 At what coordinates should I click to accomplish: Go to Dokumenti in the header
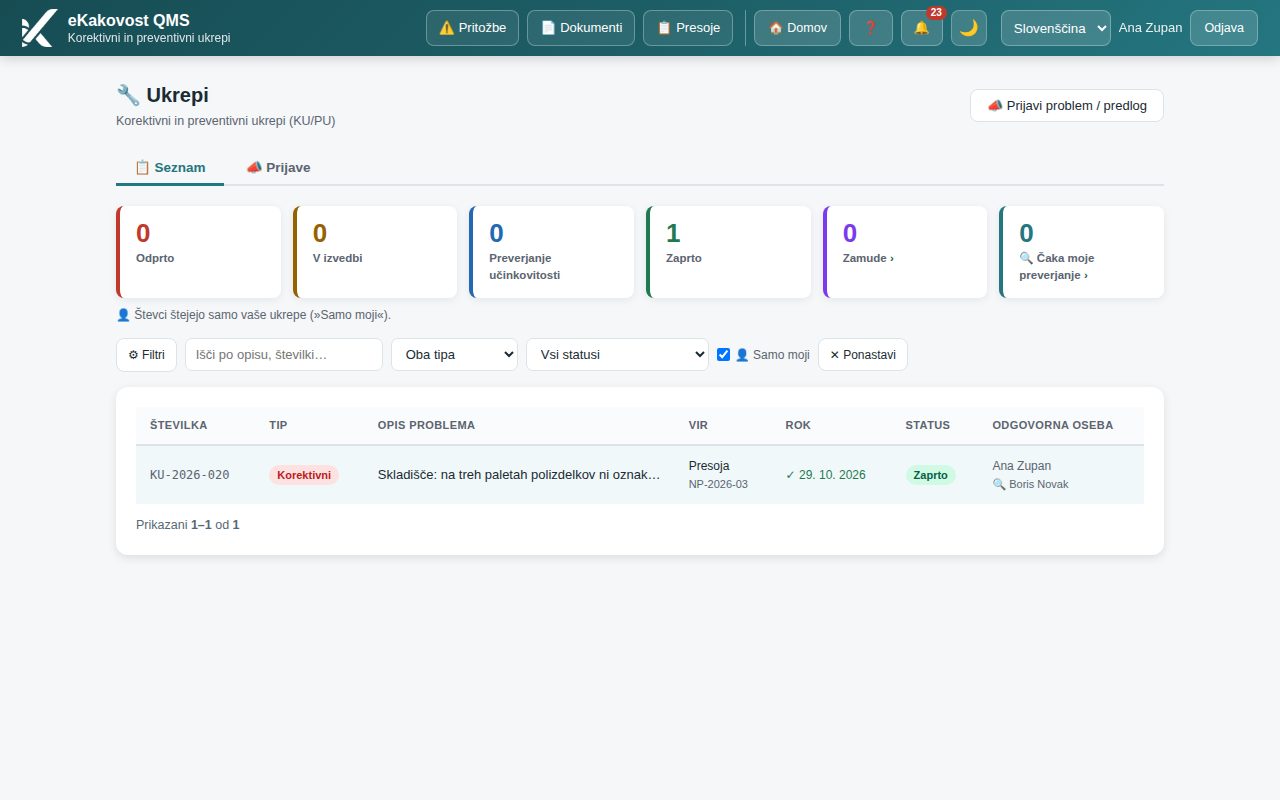click(581, 28)
